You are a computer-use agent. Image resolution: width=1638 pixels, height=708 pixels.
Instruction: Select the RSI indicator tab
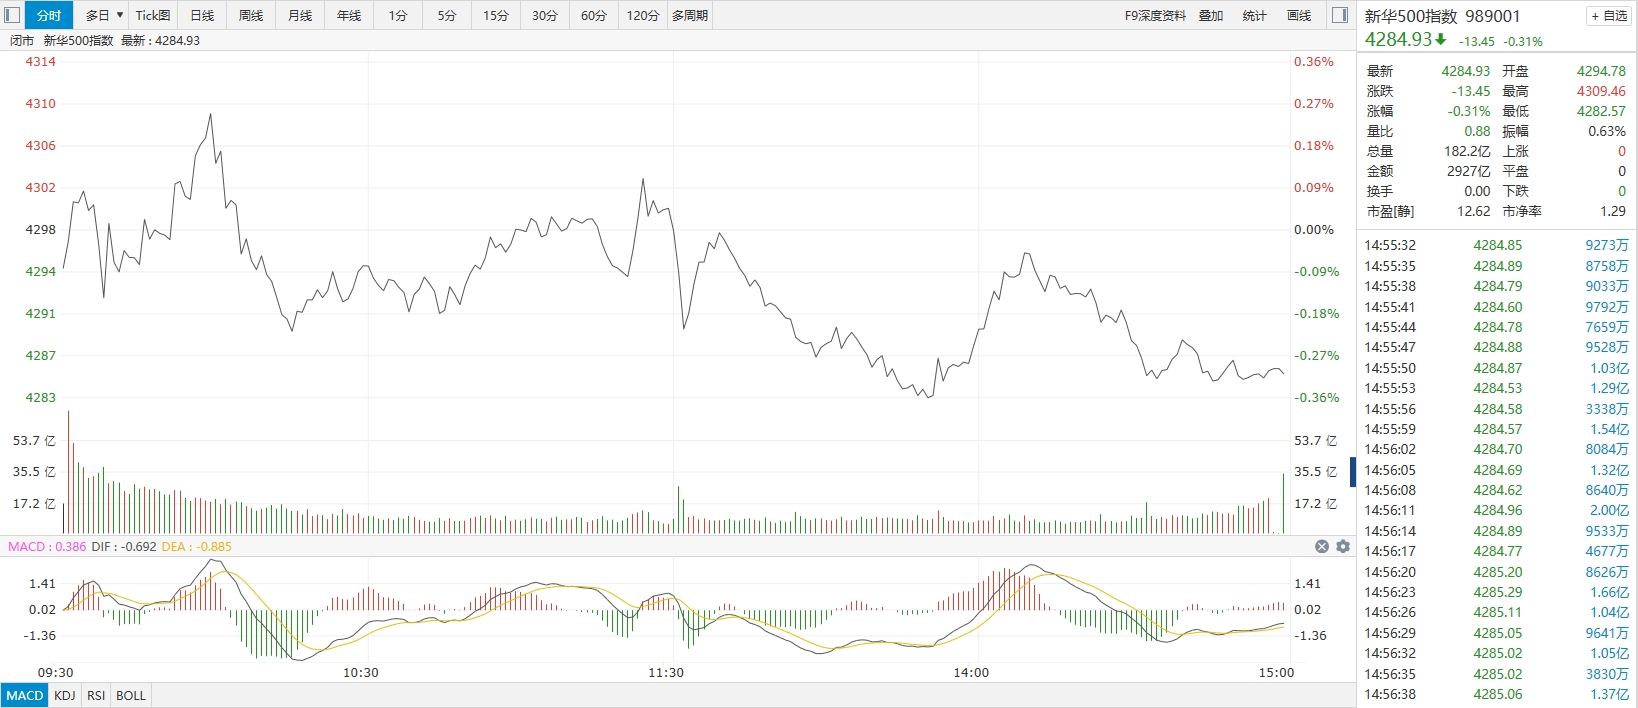[x=96, y=695]
